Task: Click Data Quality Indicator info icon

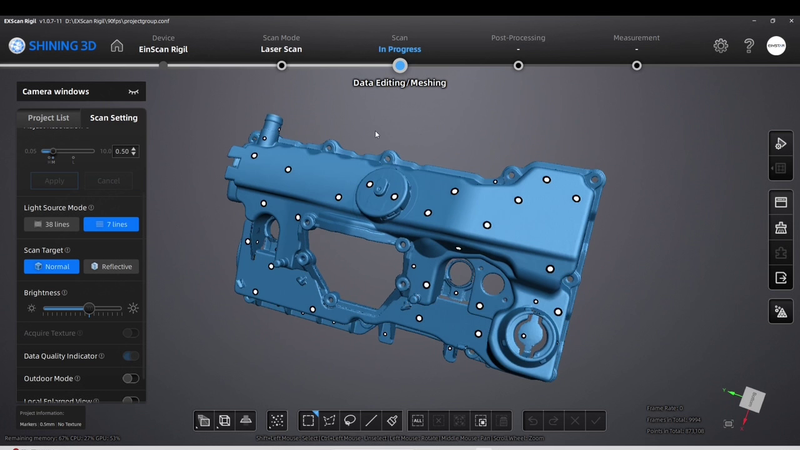Action: tap(102, 356)
